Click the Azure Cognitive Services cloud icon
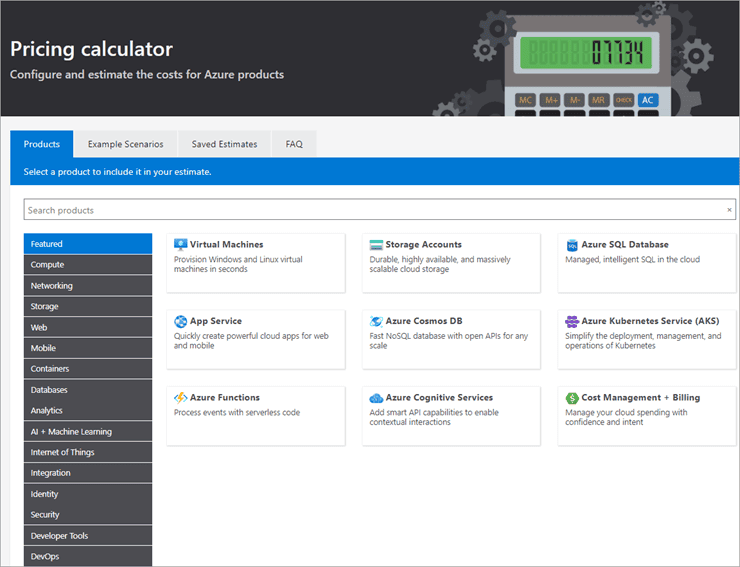 (x=376, y=398)
